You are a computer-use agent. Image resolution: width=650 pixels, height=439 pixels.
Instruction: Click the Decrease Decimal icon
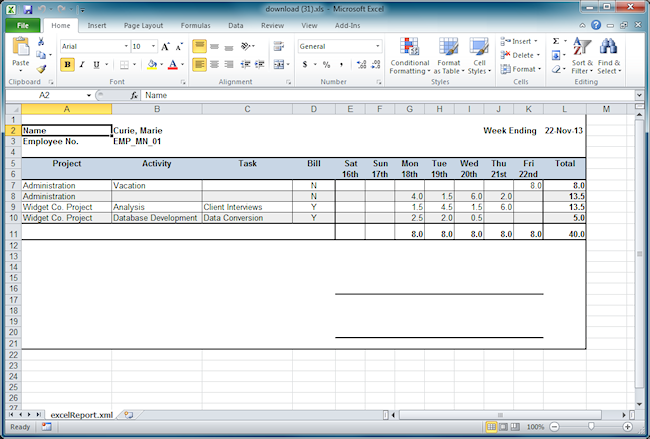coord(376,64)
